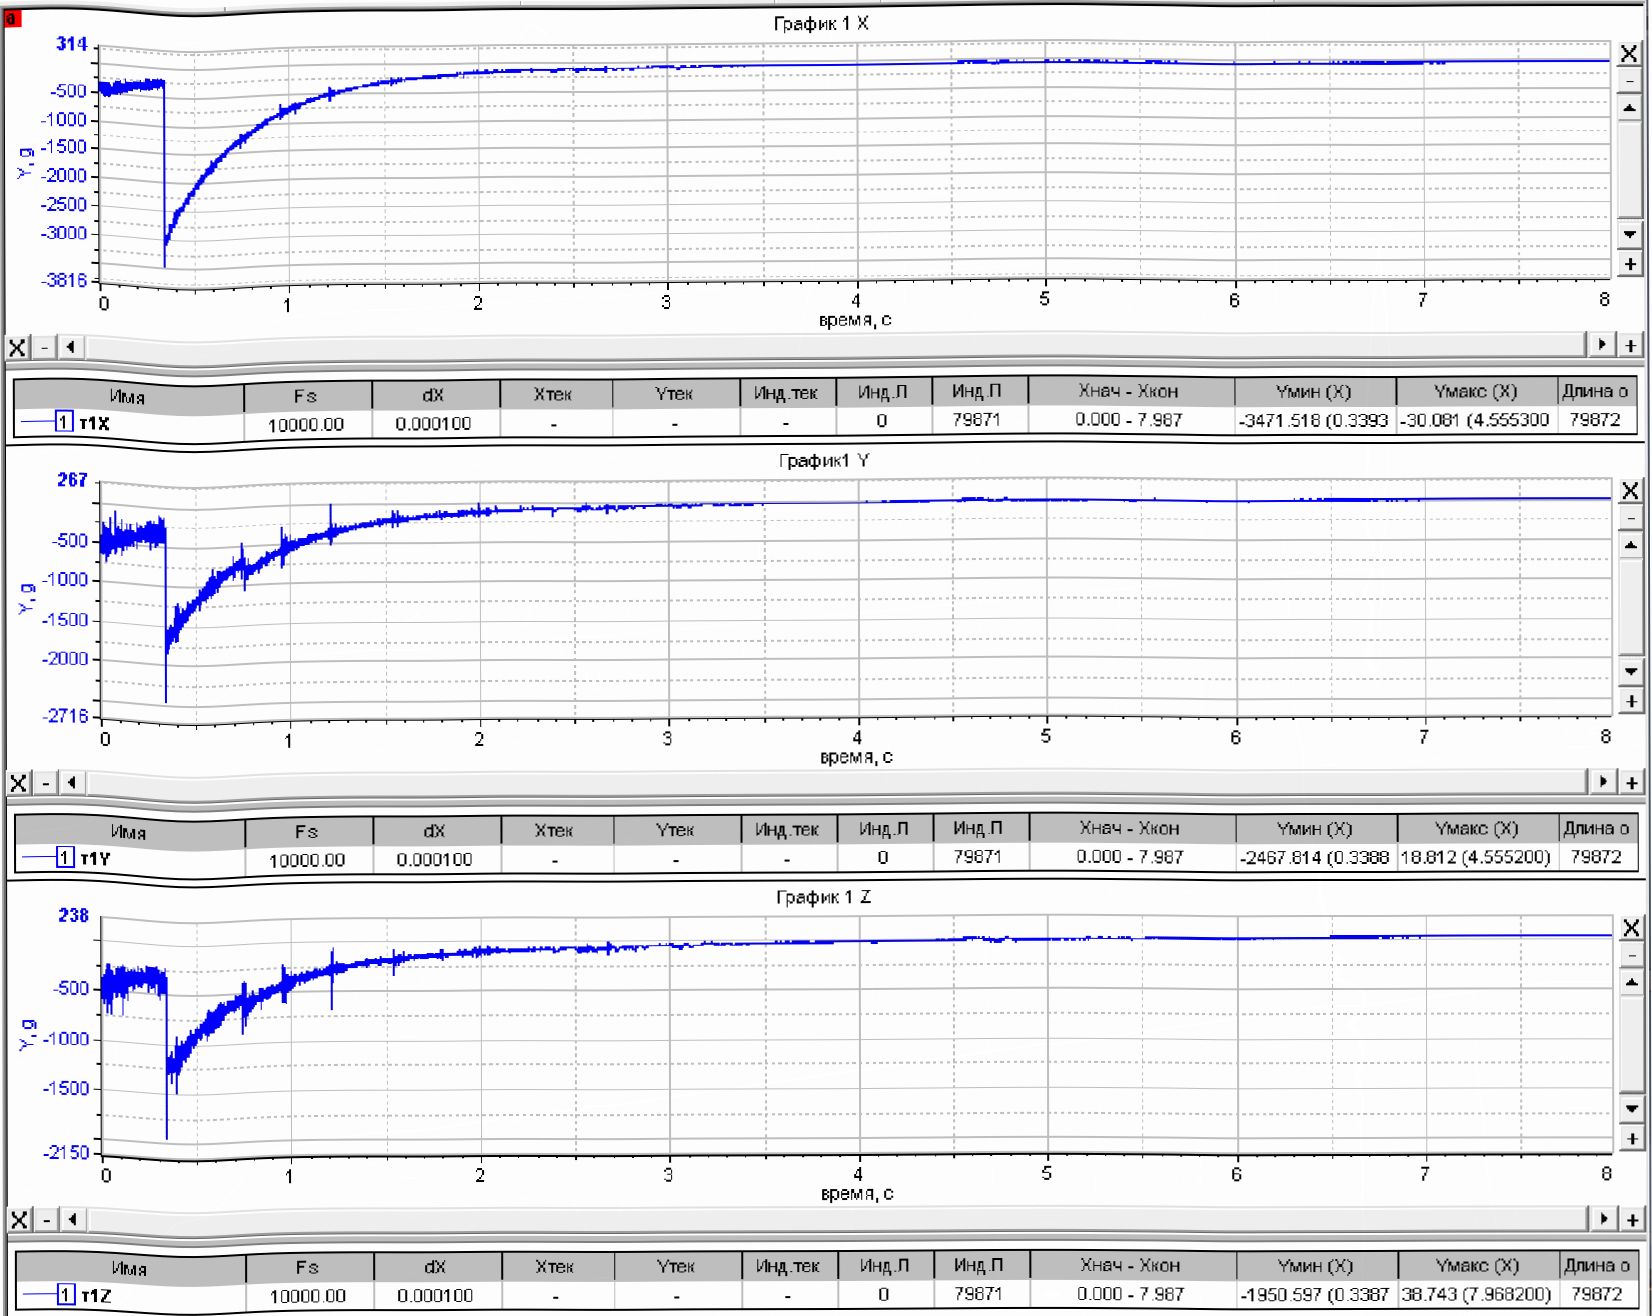Toggle the t1X signal legend box
The image size is (1652, 1316).
64,422
